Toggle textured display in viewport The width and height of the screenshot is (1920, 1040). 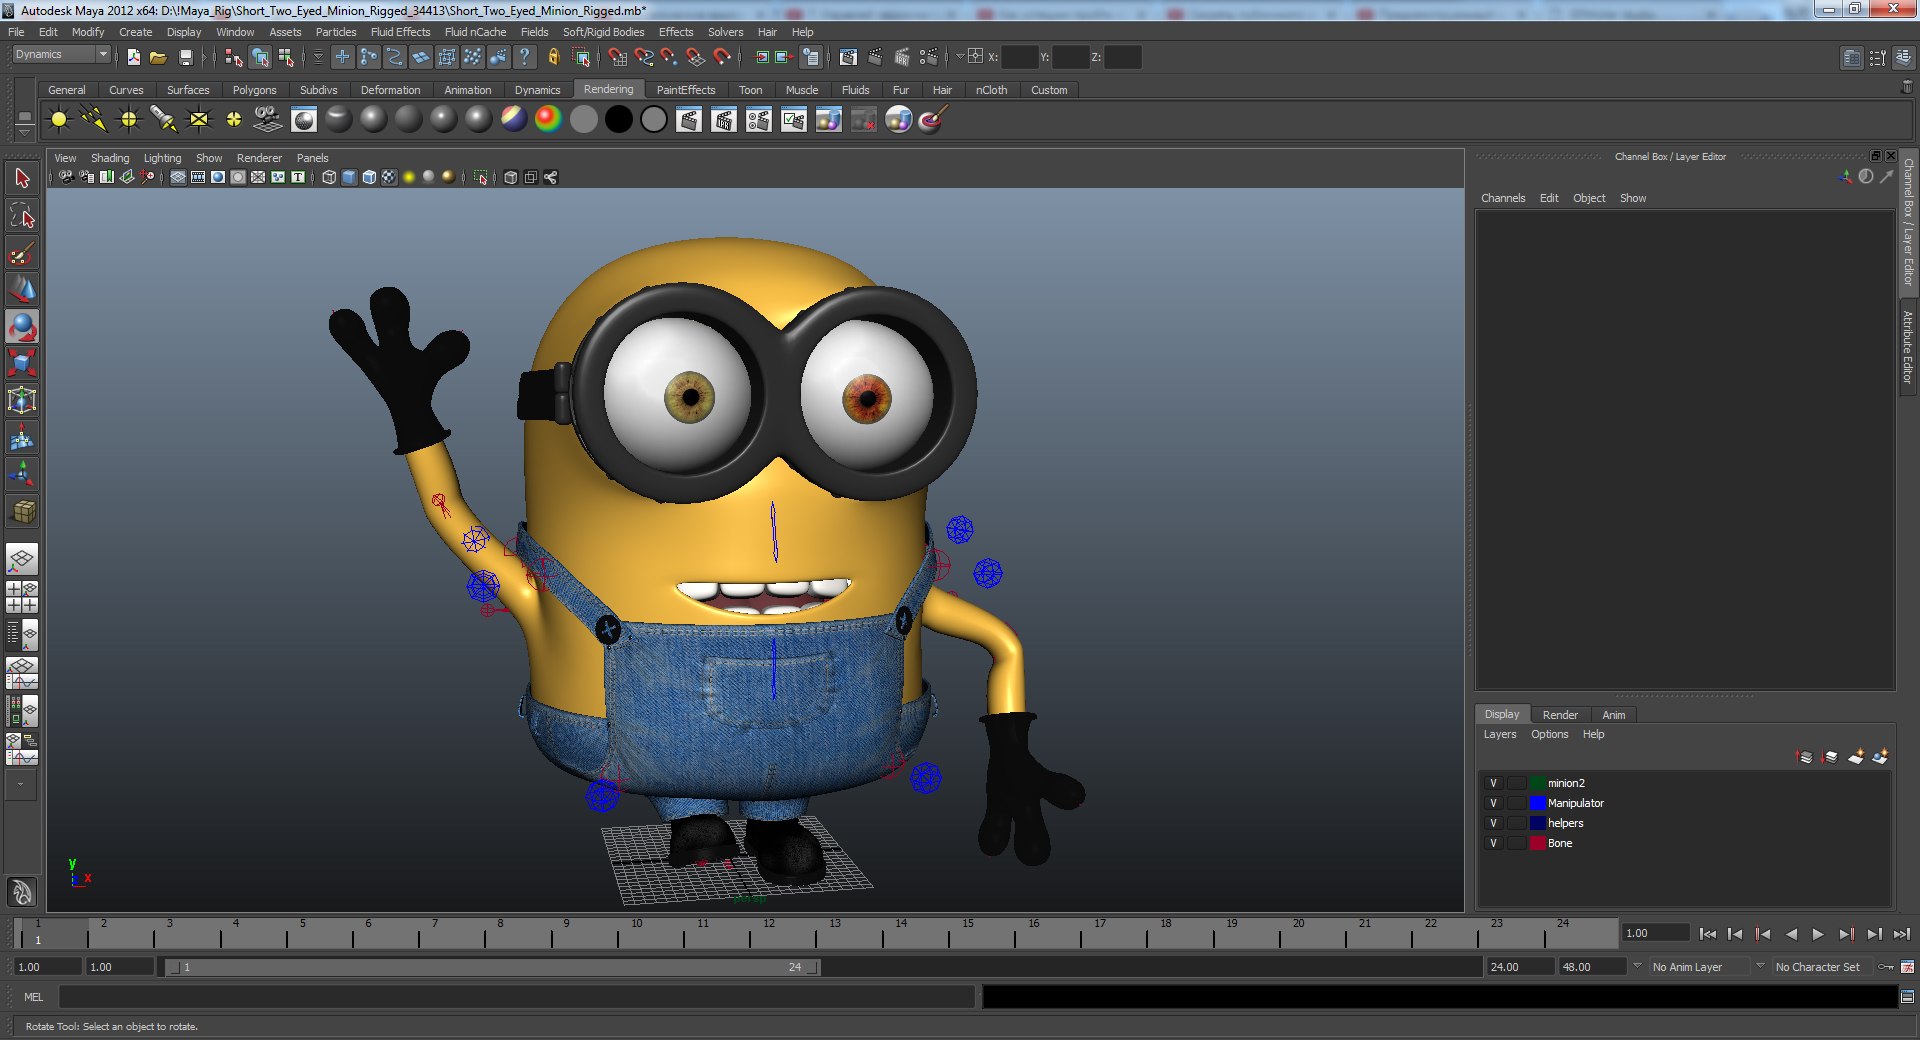pyautogui.click(x=389, y=177)
